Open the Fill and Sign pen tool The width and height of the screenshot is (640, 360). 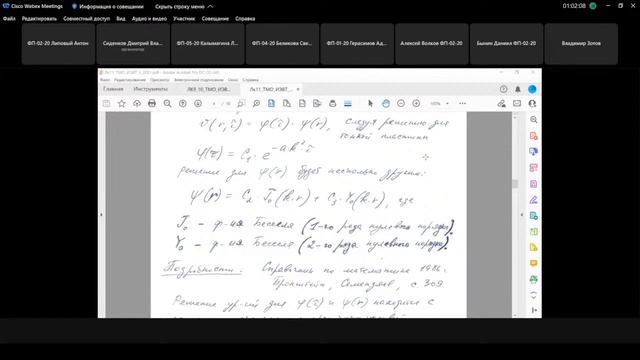pos(533,200)
